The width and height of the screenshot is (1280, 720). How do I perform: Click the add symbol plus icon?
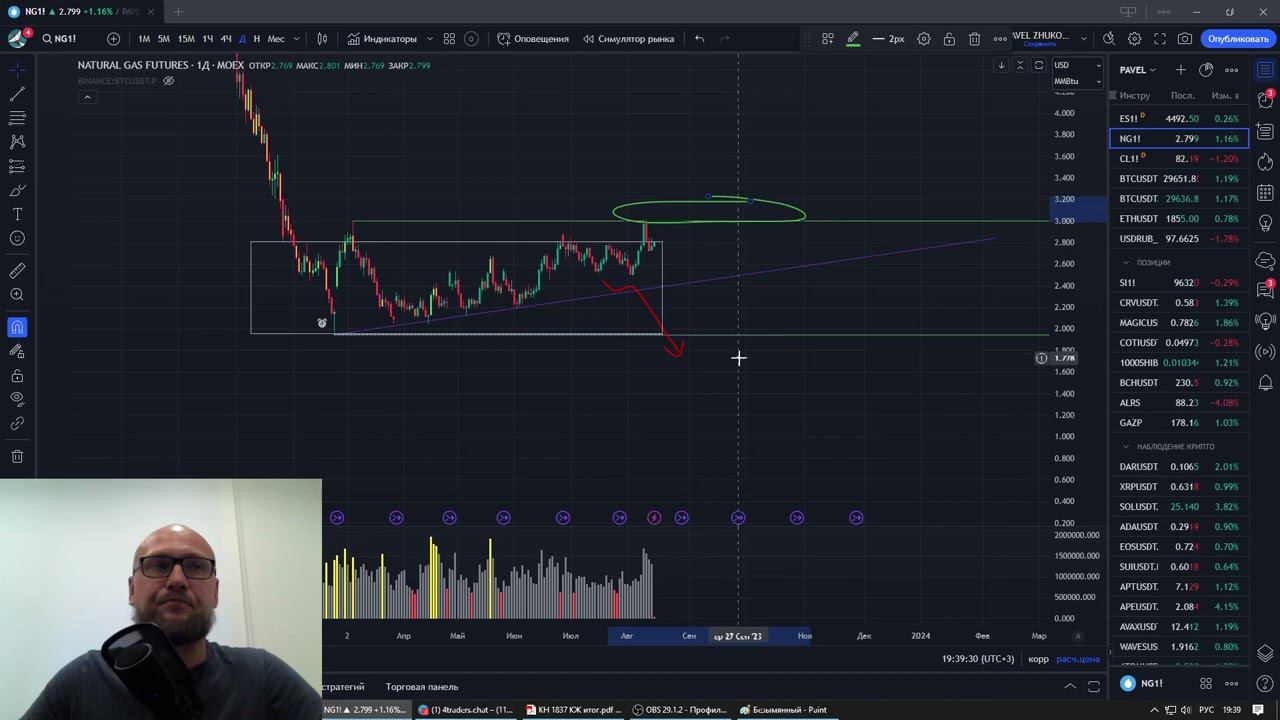point(113,39)
